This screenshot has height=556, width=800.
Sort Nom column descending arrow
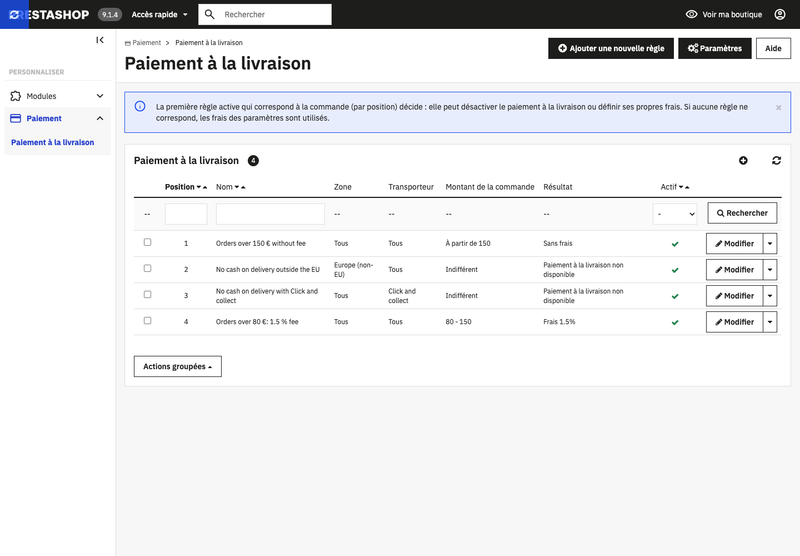click(237, 187)
